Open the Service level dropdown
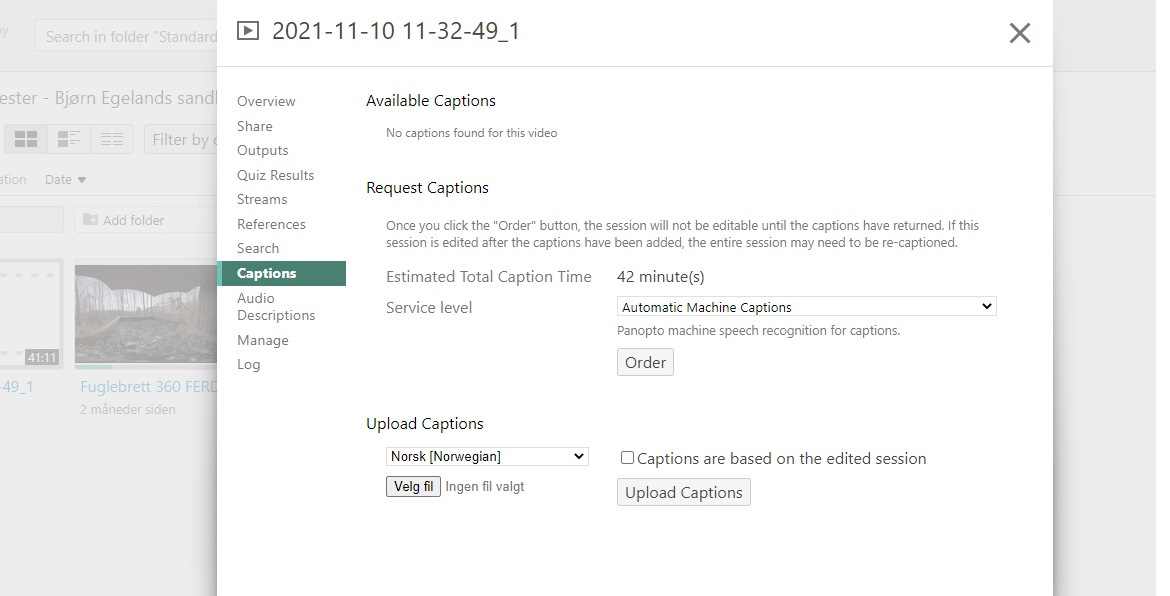 point(807,307)
